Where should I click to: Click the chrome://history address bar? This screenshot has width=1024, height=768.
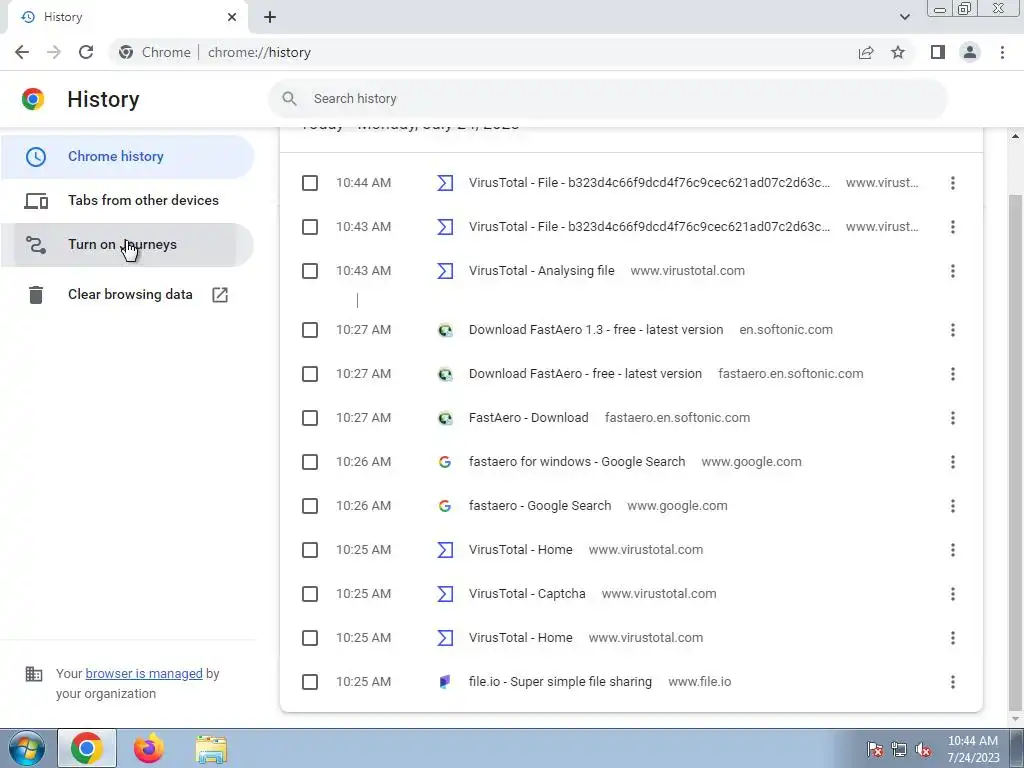click(x=259, y=52)
